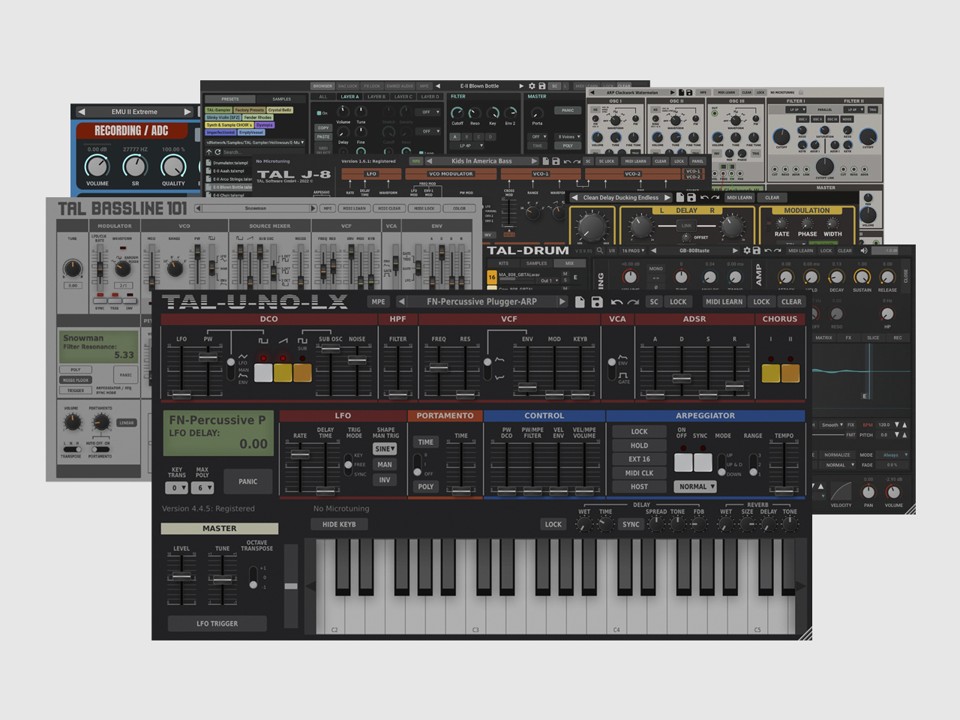Click the settings gear icon in TAL-Drum

pyautogui.click(x=747, y=250)
